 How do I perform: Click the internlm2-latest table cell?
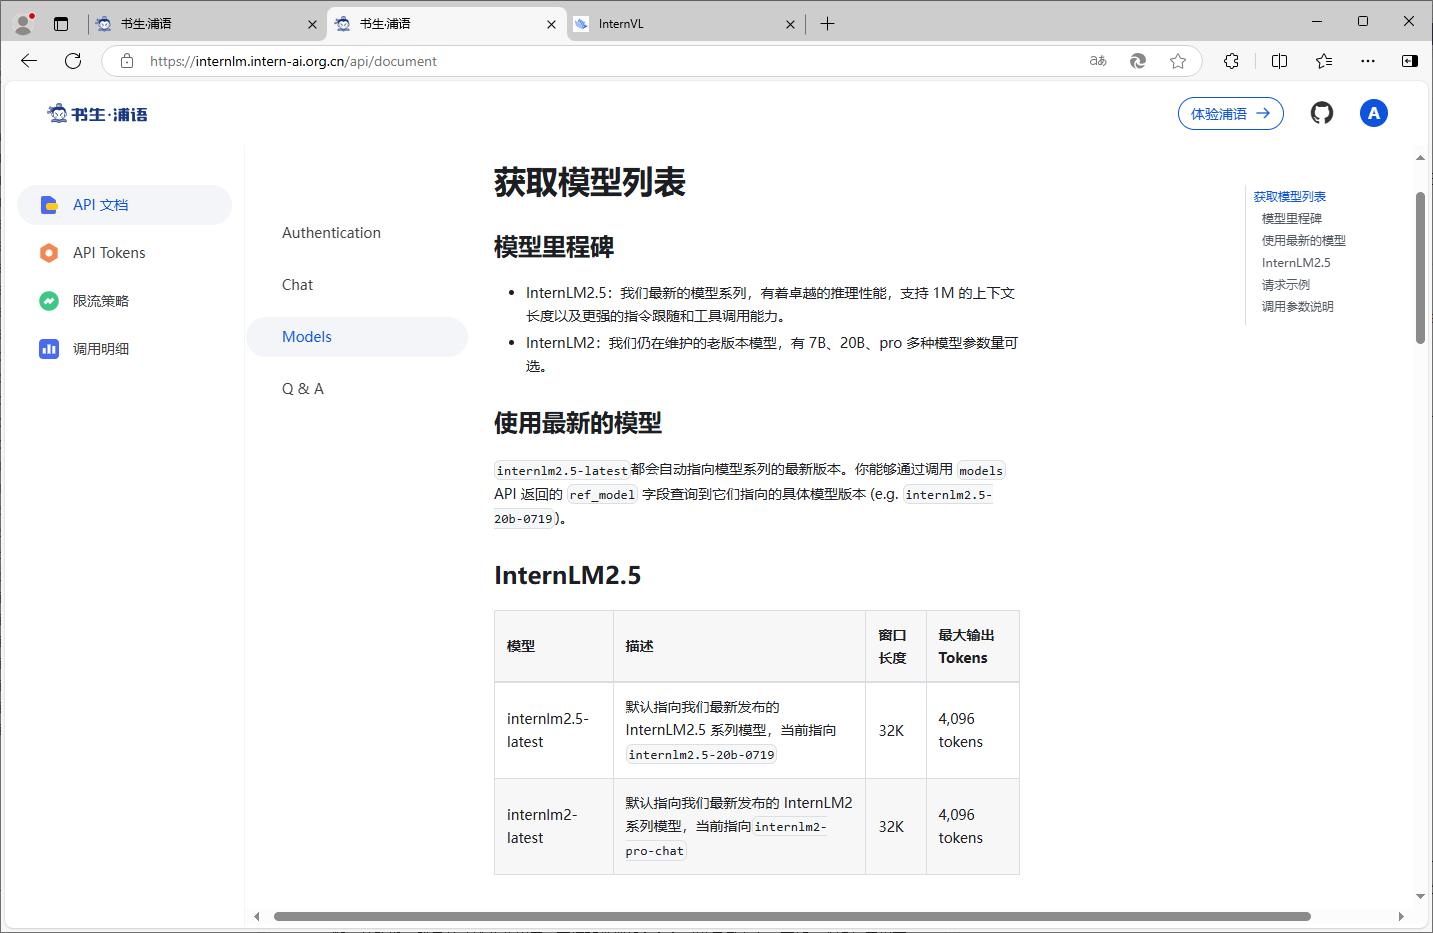click(554, 827)
